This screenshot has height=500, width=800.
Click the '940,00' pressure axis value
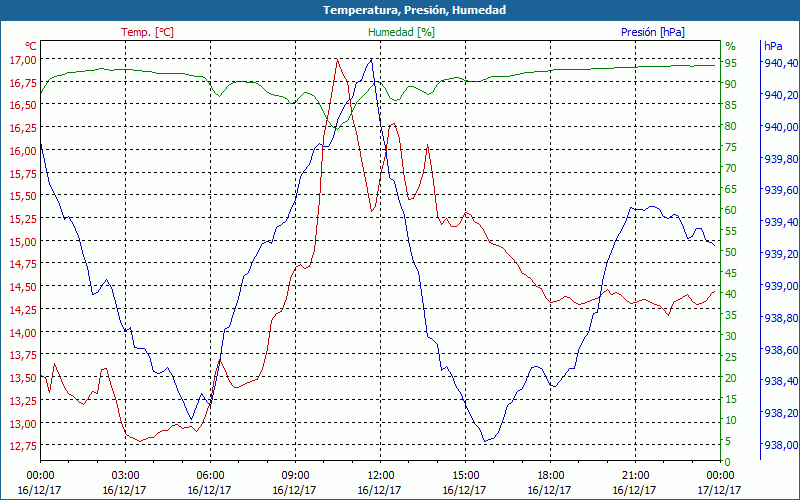tap(779, 127)
